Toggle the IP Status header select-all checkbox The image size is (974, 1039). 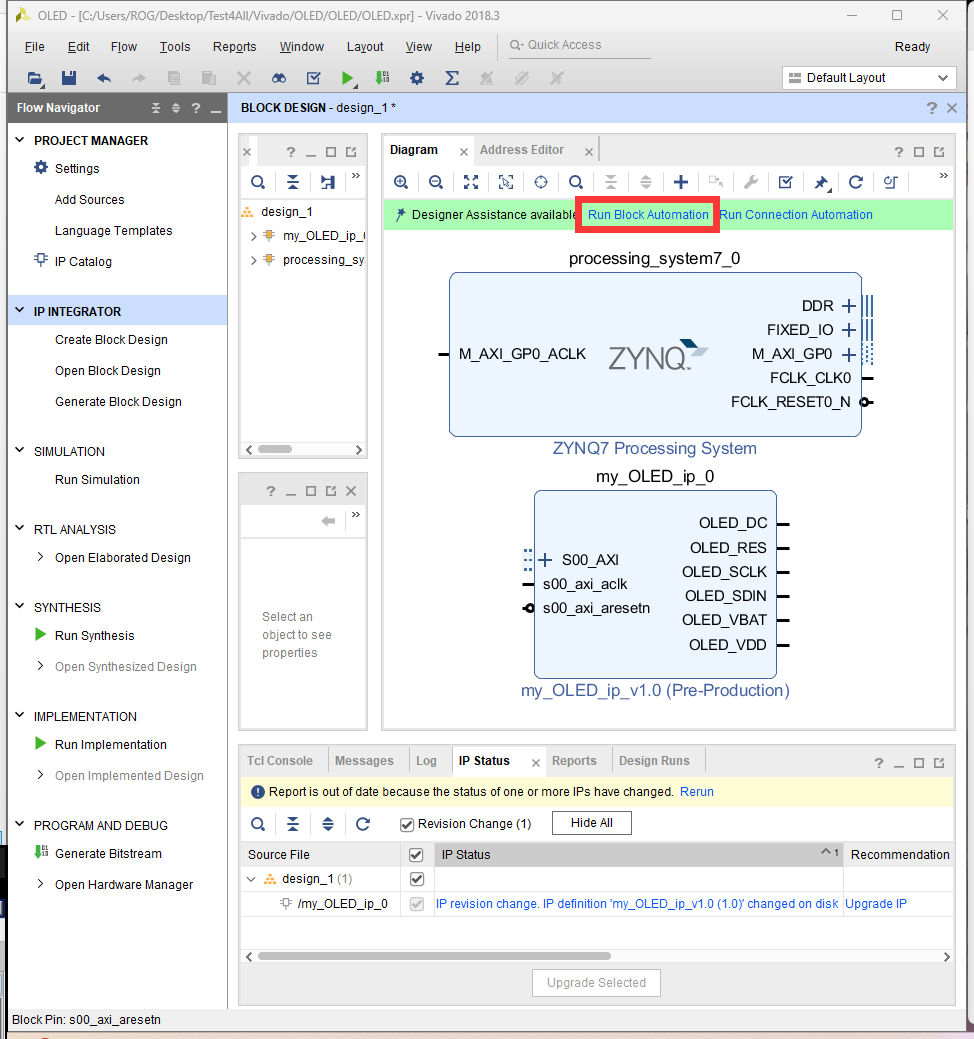[x=416, y=855]
